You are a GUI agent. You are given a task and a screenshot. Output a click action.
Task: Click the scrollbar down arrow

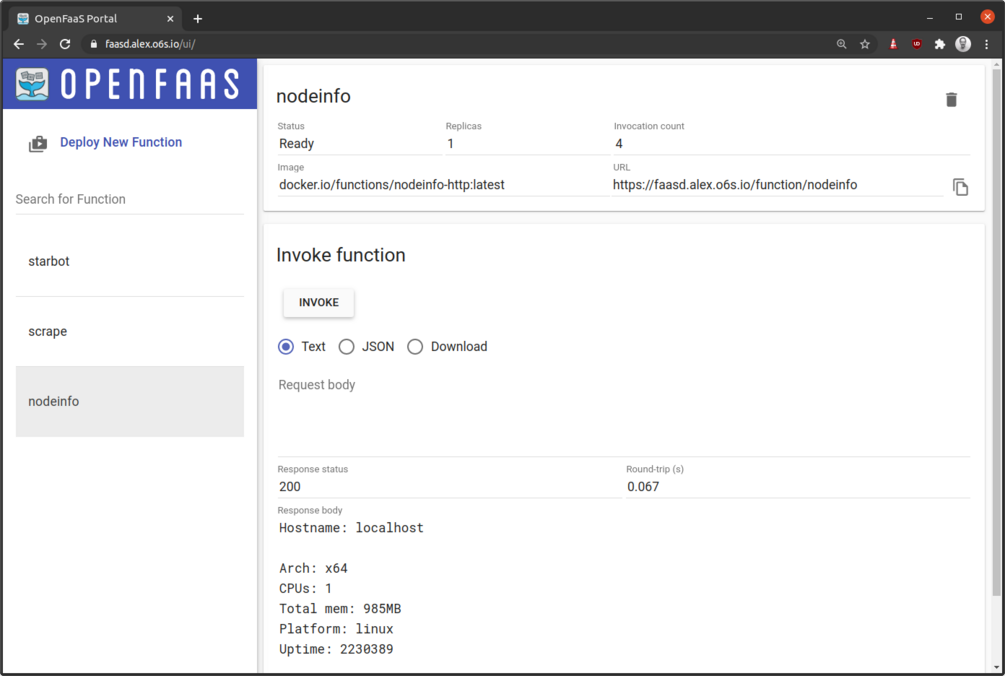997,668
